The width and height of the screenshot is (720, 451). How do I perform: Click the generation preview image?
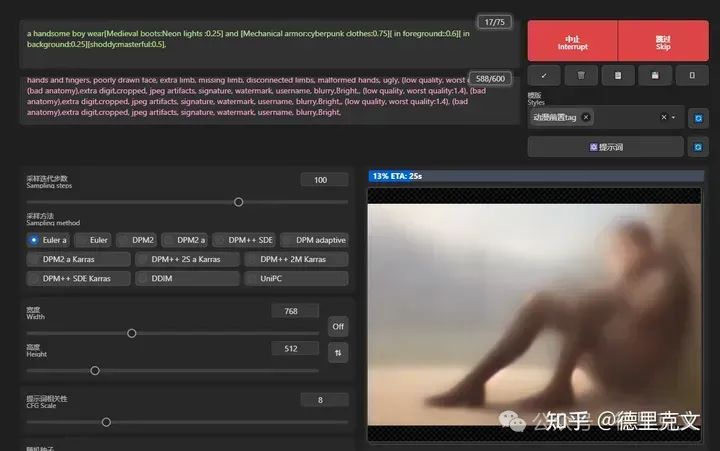click(534, 314)
